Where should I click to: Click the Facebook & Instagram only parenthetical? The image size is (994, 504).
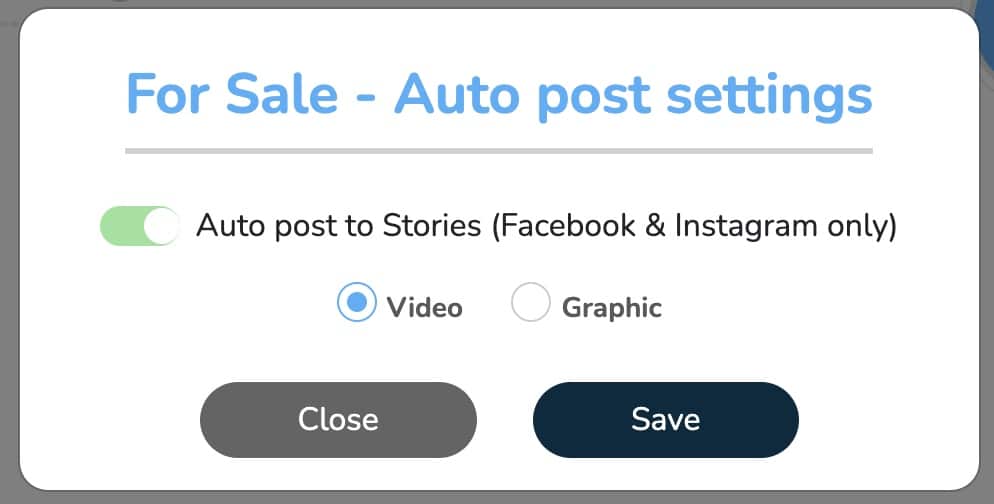(694, 226)
